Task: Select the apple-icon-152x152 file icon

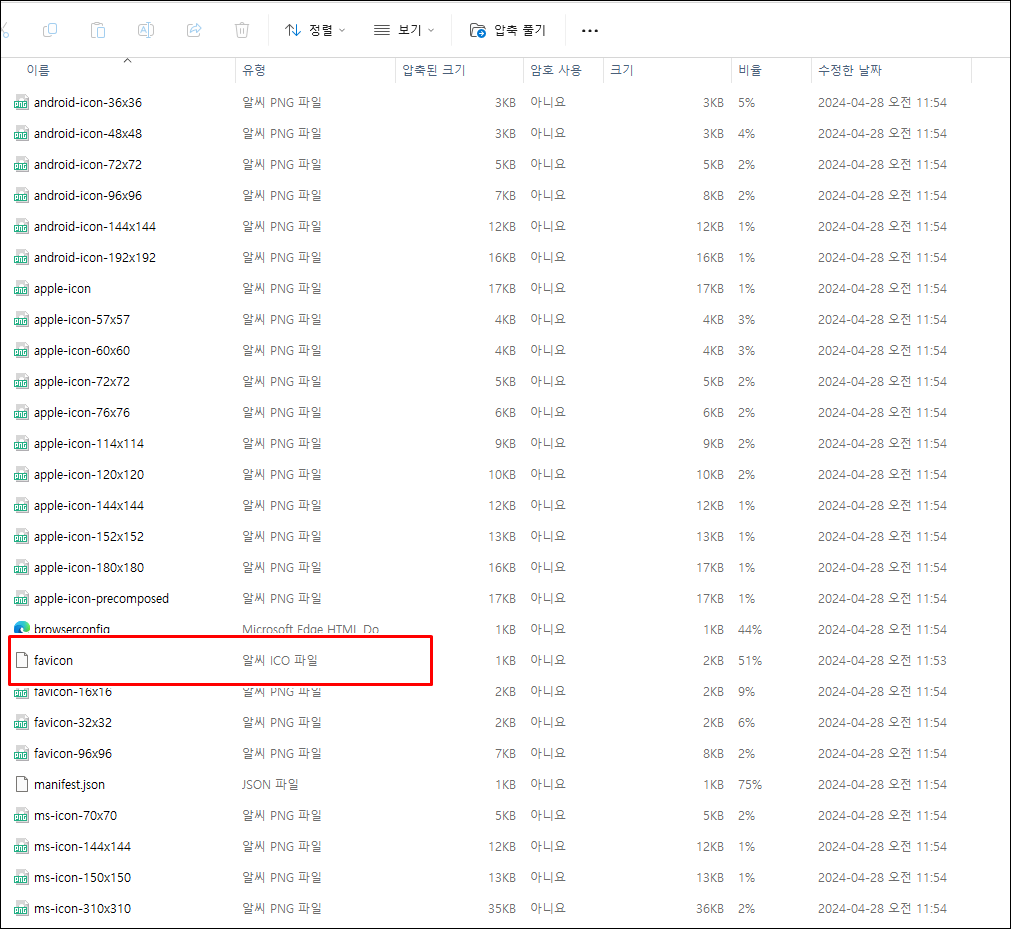Action: pyautogui.click(x=21, y=536)
